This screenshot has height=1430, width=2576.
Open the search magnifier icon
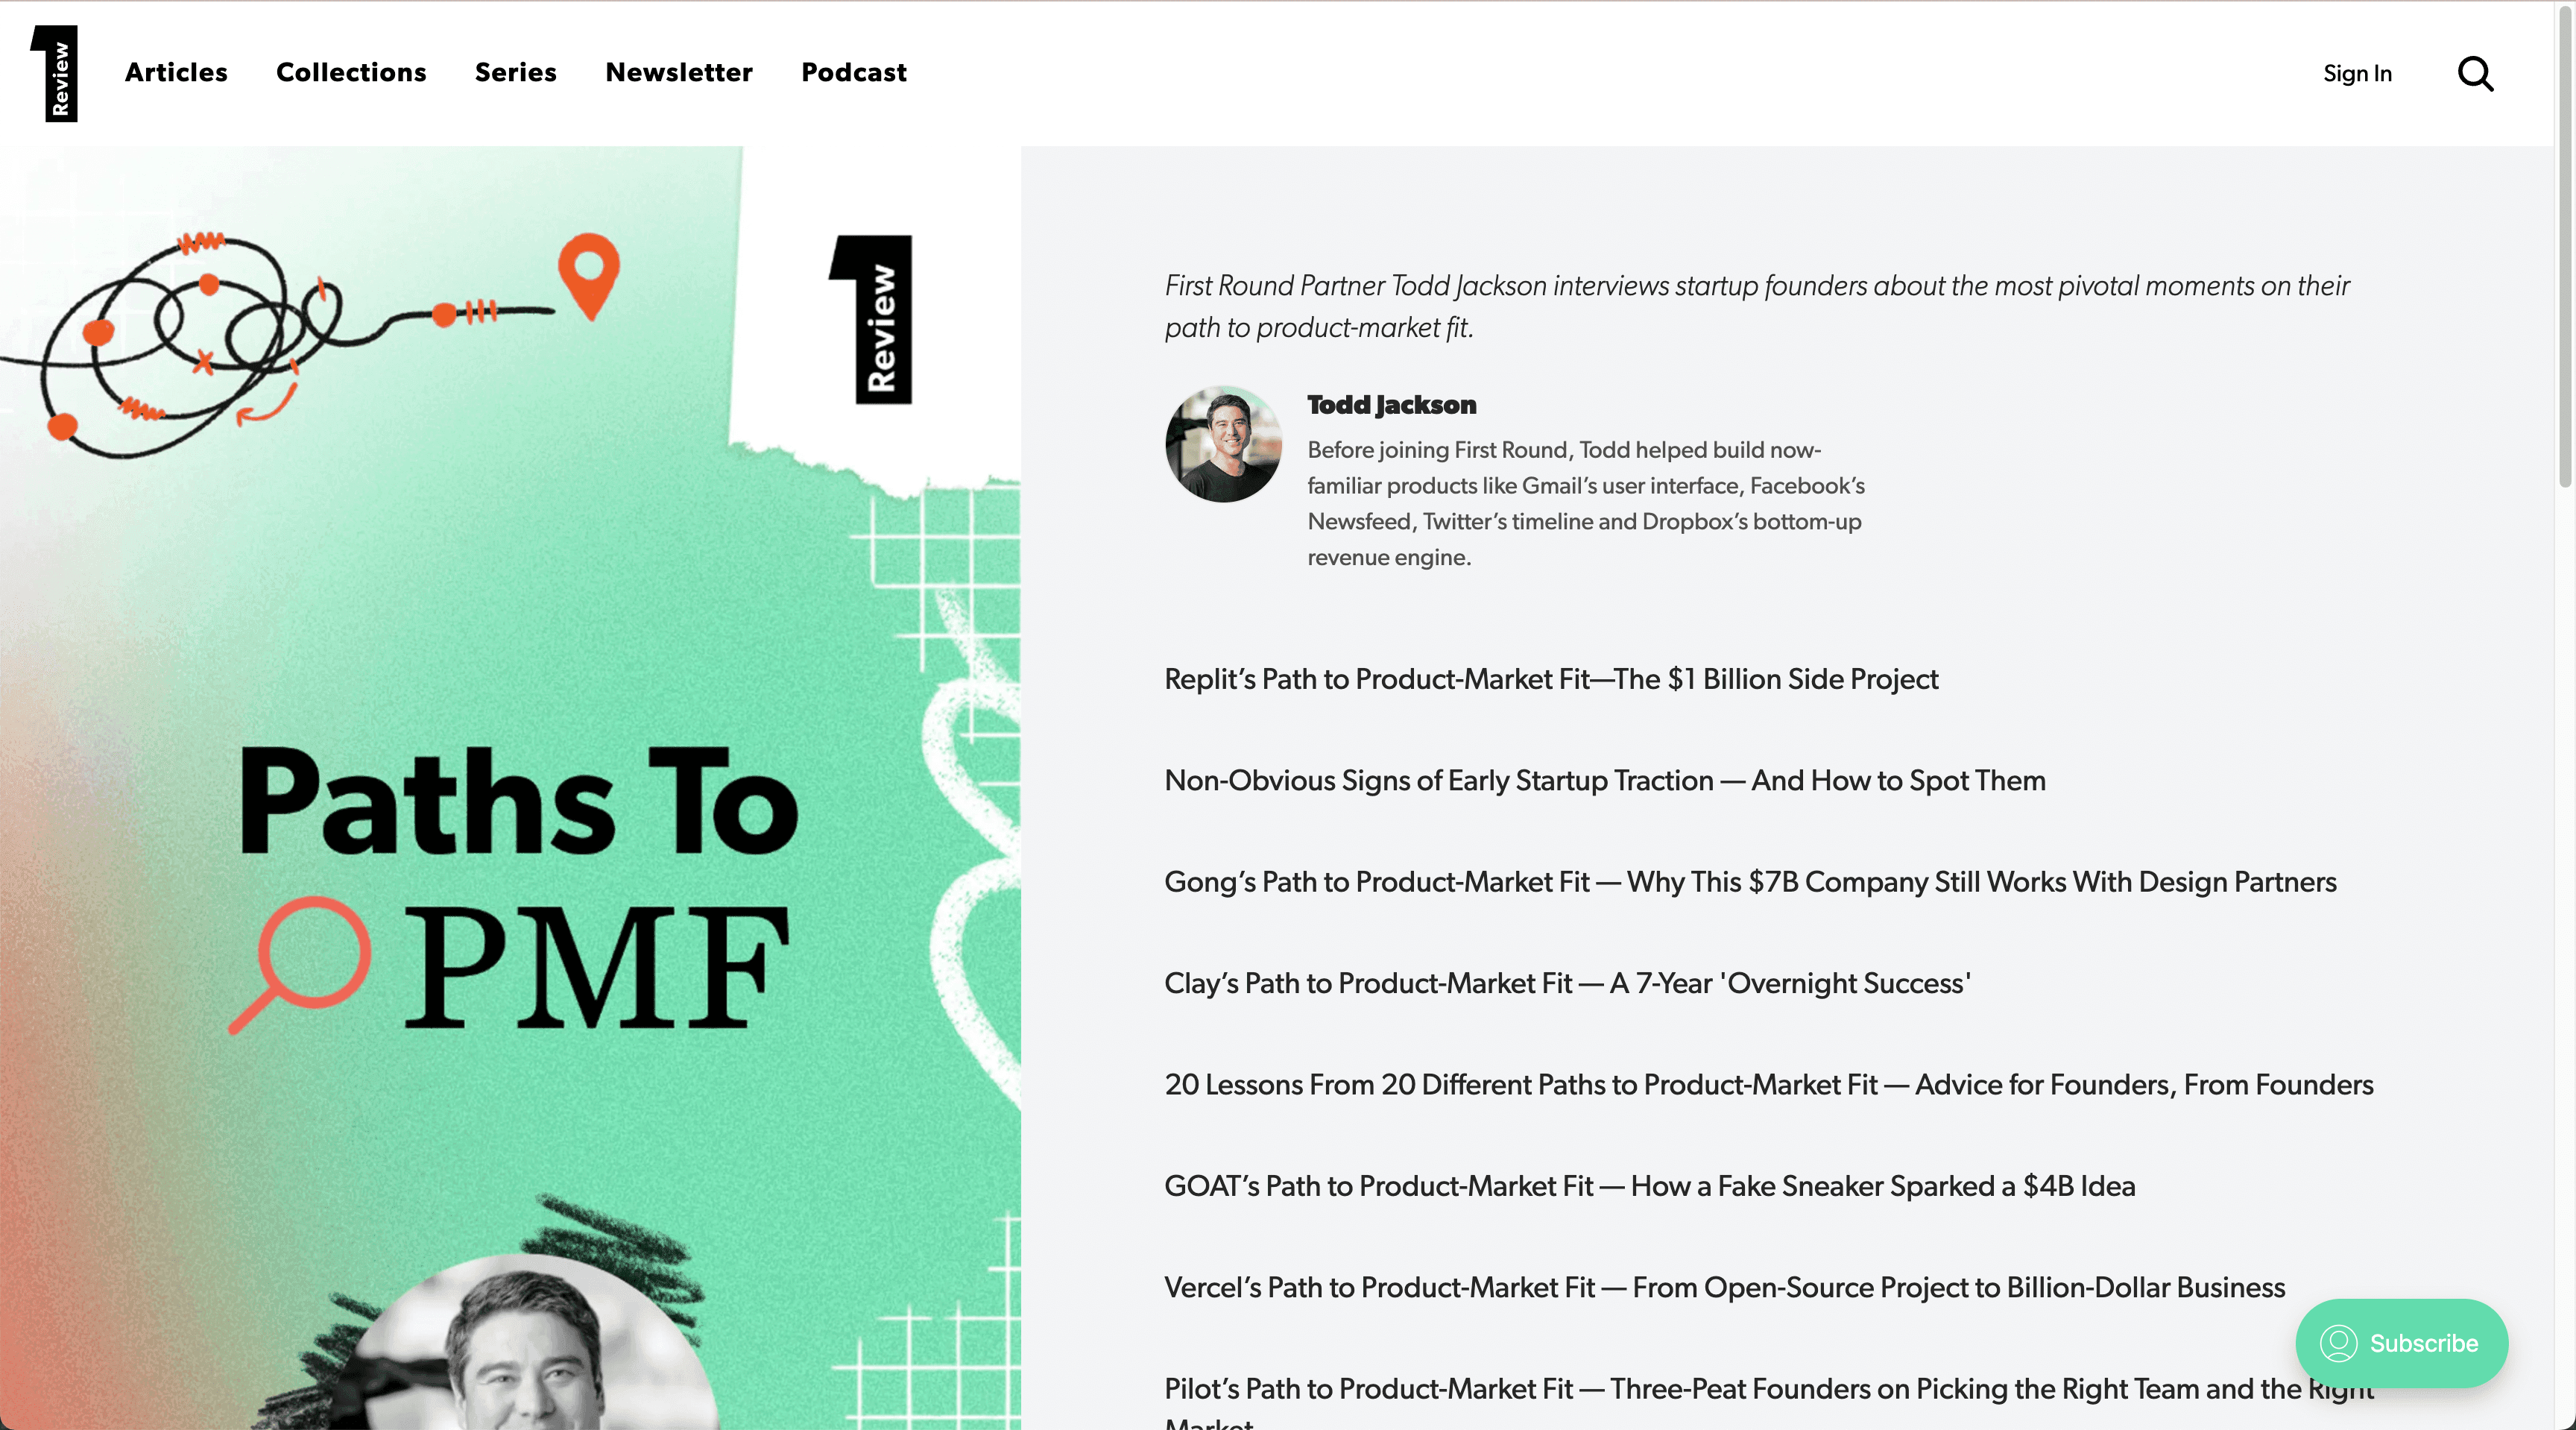pyautogui.click(x=2475, y=73)
